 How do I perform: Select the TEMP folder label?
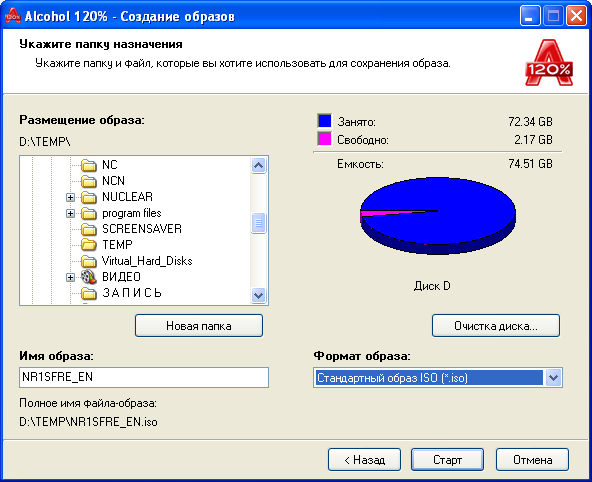click(117, 245)
